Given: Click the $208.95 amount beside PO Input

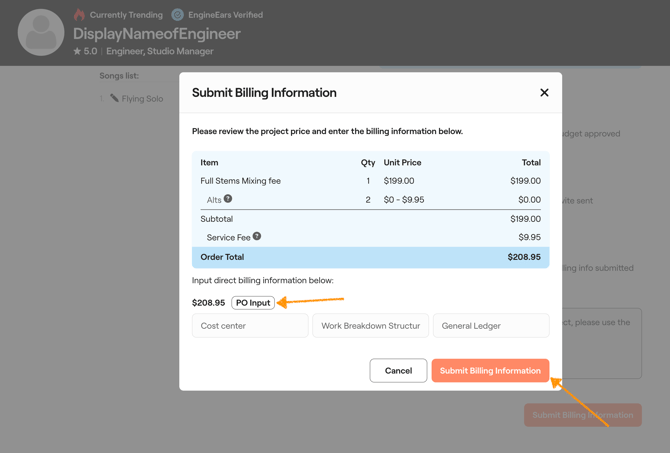Looking at the screenshot, I should point(208,303).
